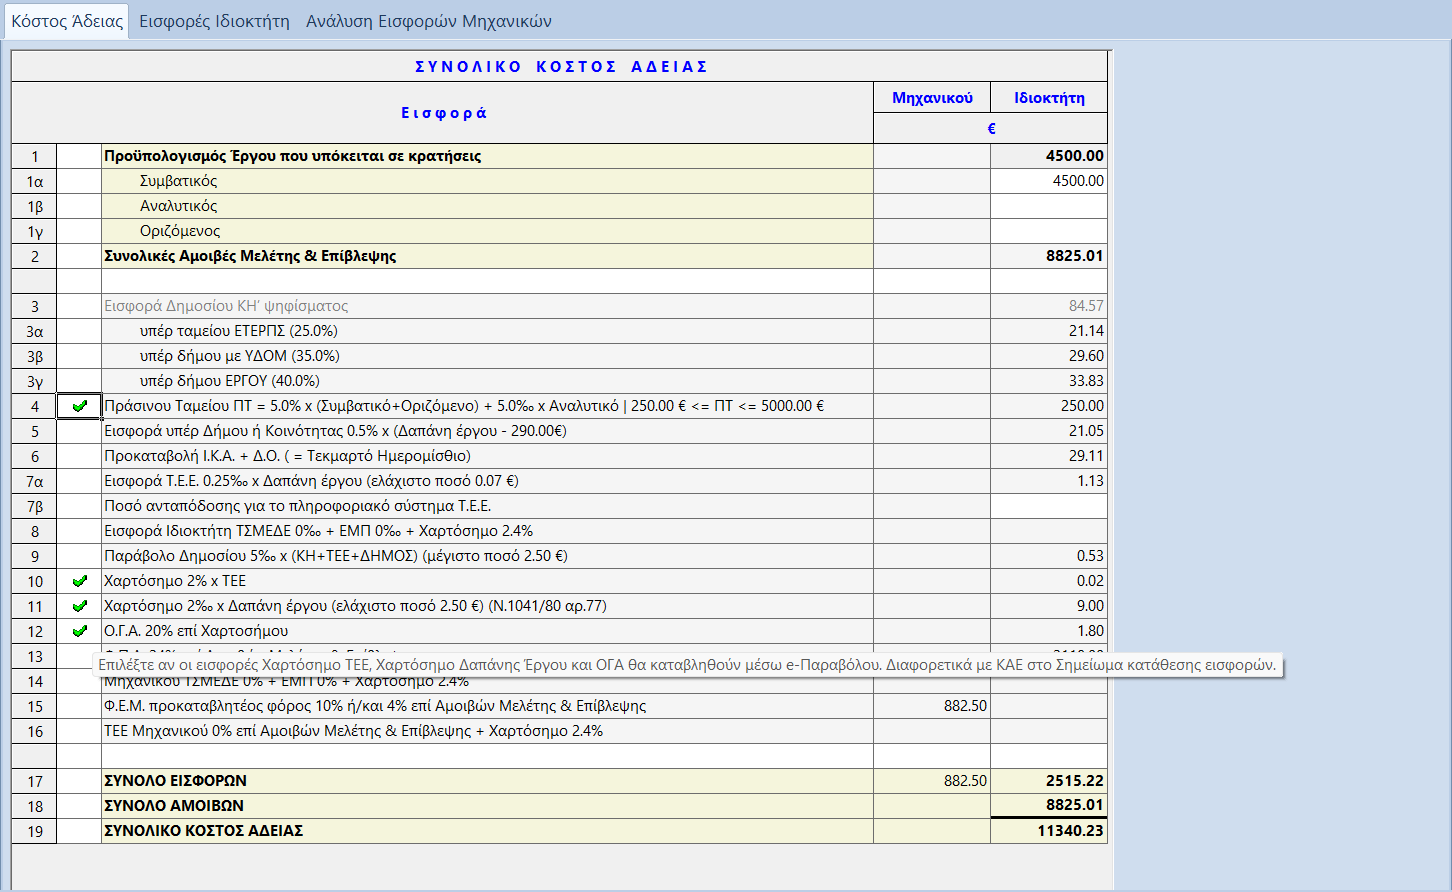1452x892 pixels.
Task: Toggle the green checkmark for row 4
Action: pyautogui.click(x=79, y=406)
